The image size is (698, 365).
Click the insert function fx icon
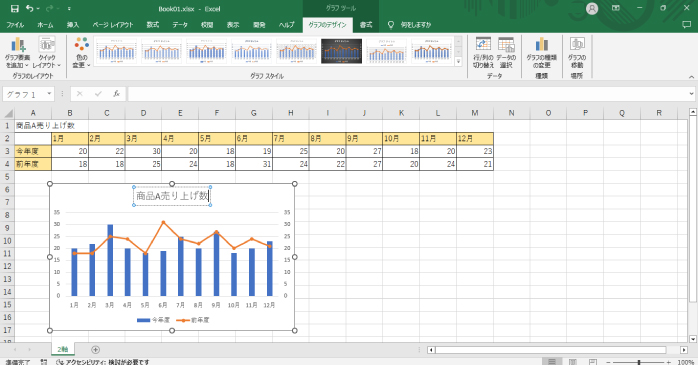click(x=116, y=94)
